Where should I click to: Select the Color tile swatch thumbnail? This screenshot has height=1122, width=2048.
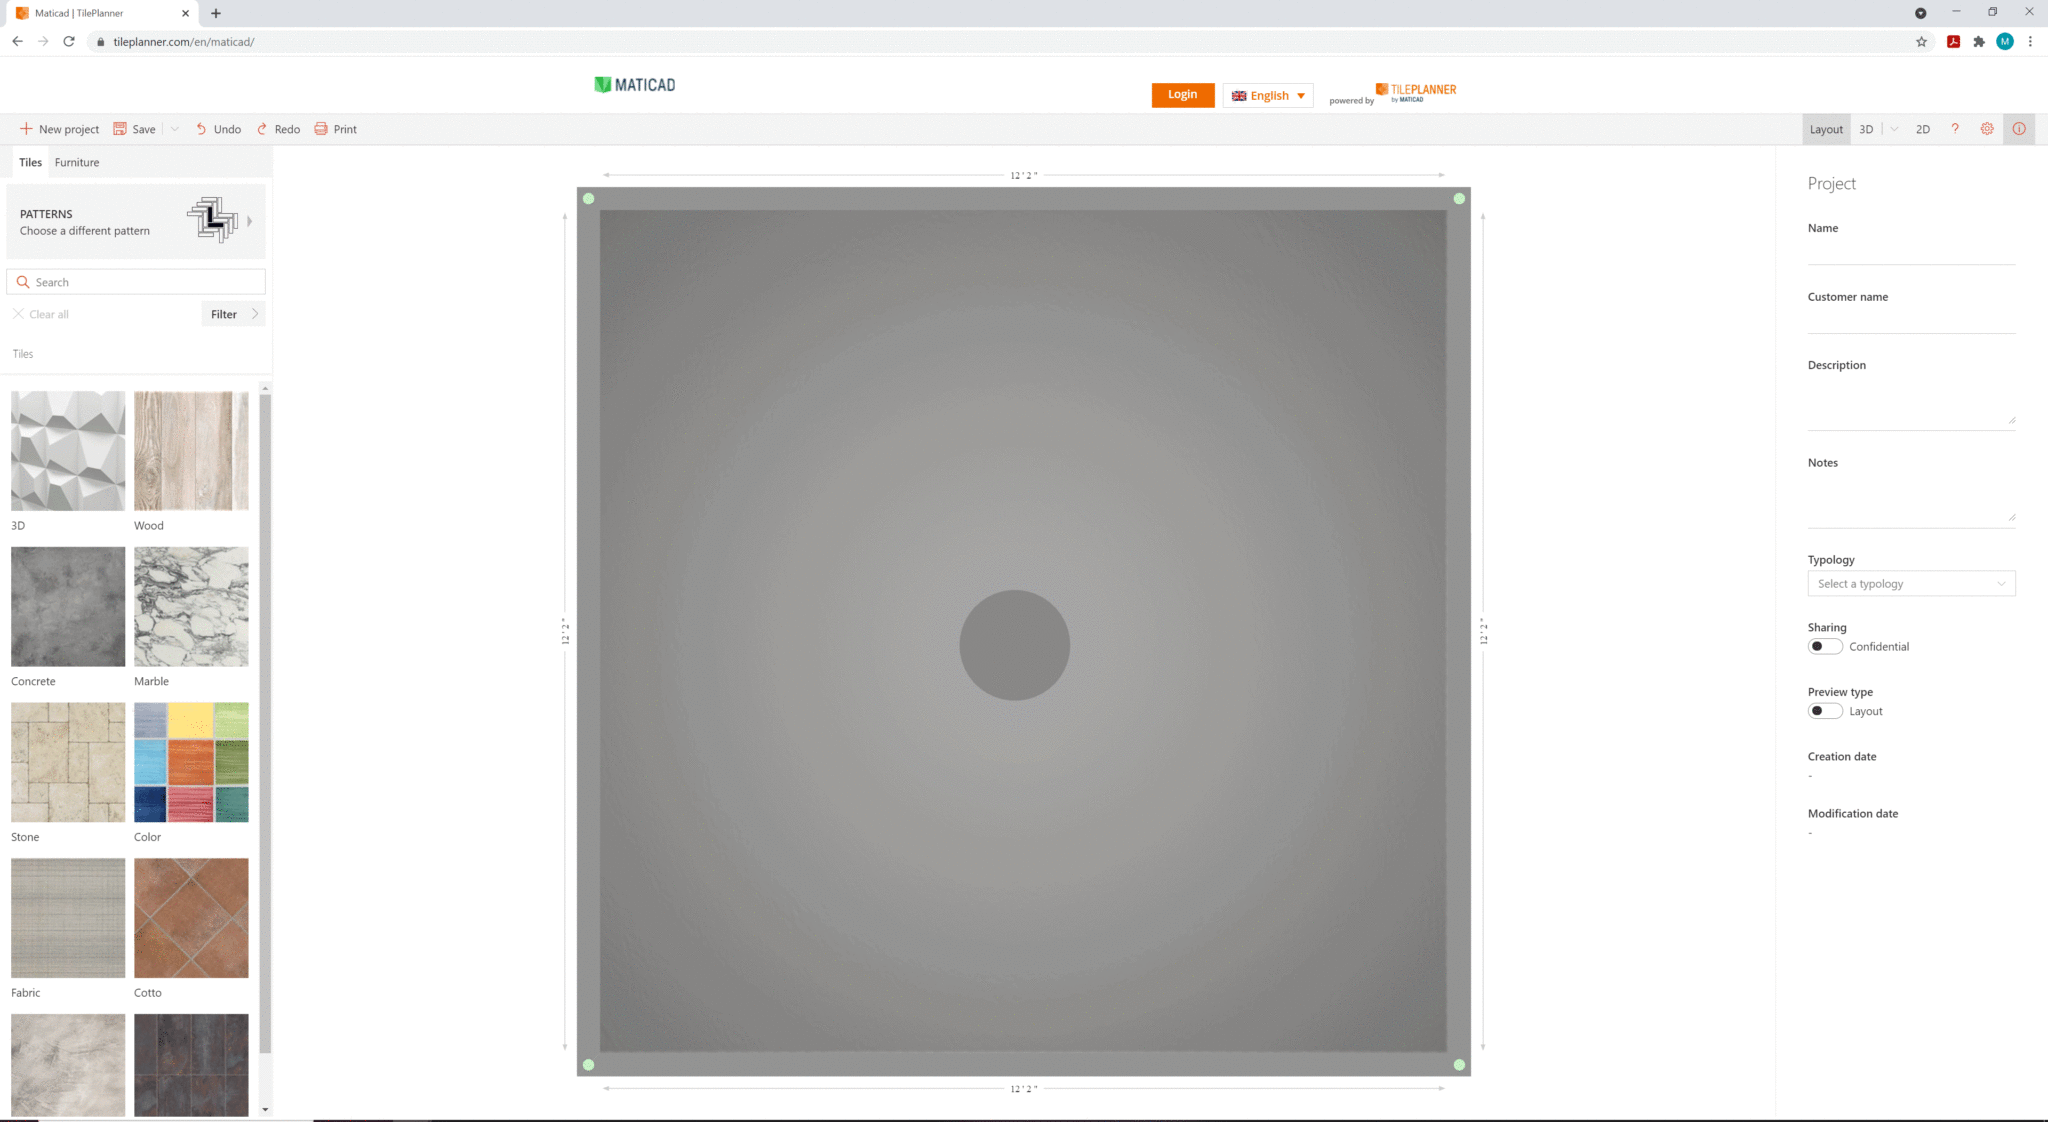pos(190,762)
